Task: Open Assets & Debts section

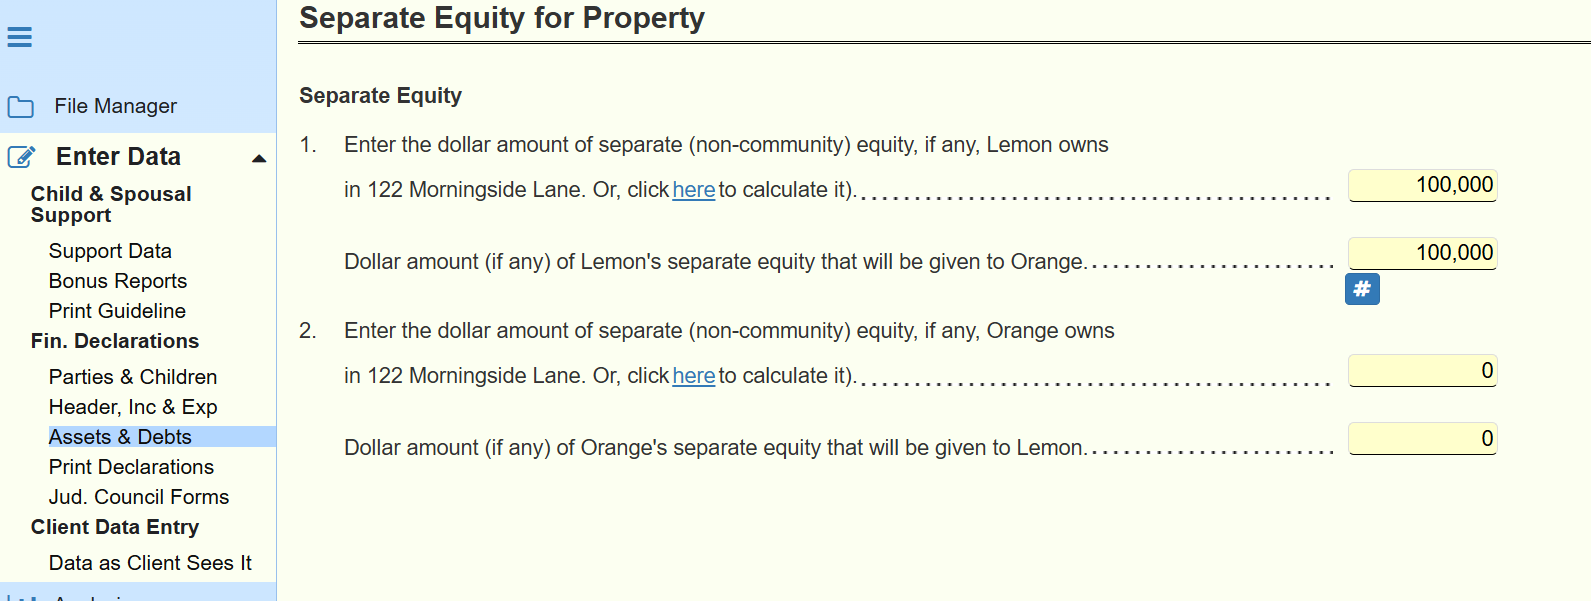Action: tap(120, 437)
